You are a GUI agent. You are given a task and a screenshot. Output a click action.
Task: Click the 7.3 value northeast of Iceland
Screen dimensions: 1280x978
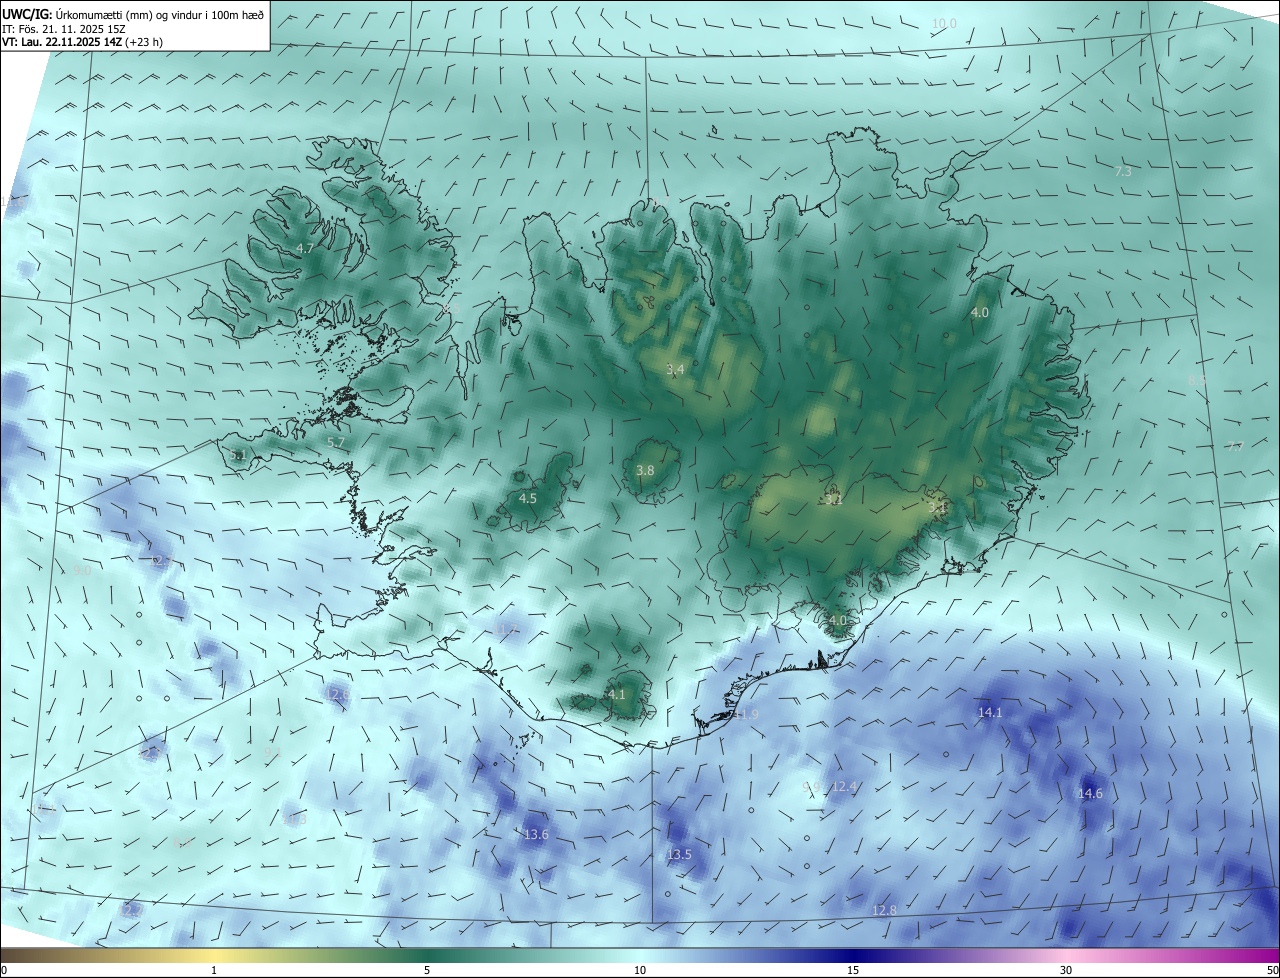1123,171
